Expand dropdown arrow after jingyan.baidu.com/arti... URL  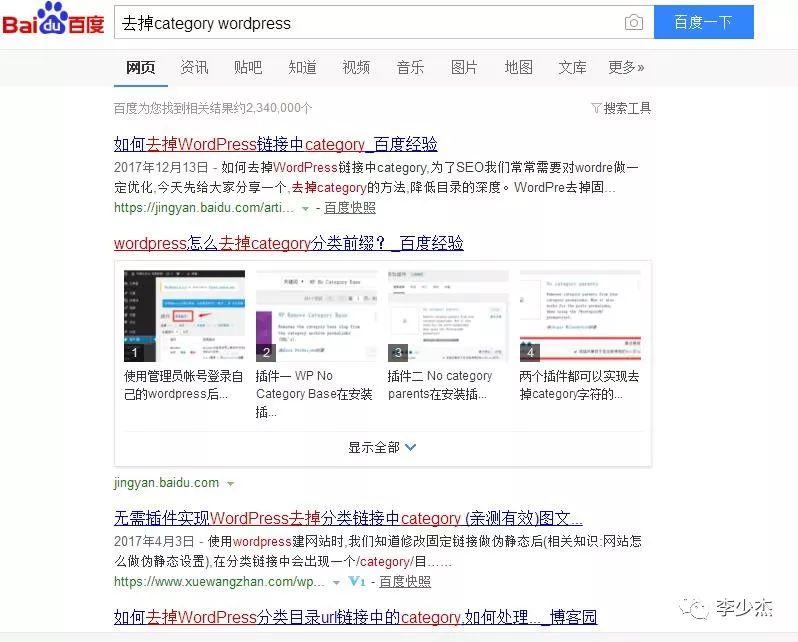[x=305, y=209]
